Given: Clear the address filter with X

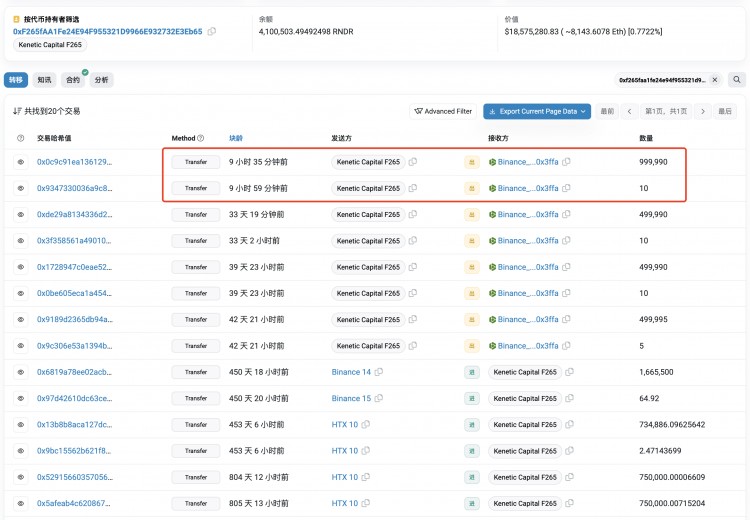Looking at the screenshot, I should tap(715, 80).
